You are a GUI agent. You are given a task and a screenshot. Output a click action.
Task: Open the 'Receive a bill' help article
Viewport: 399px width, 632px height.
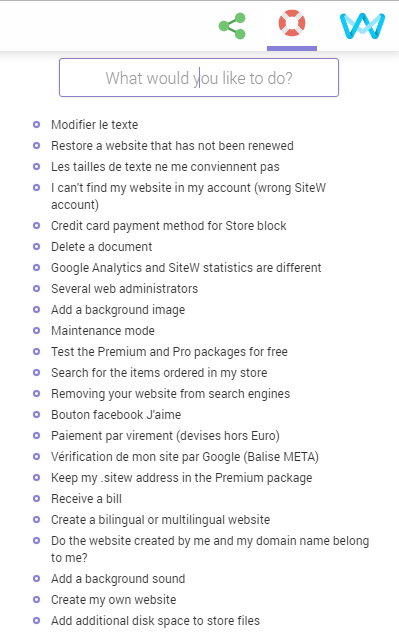coord(86,499)
